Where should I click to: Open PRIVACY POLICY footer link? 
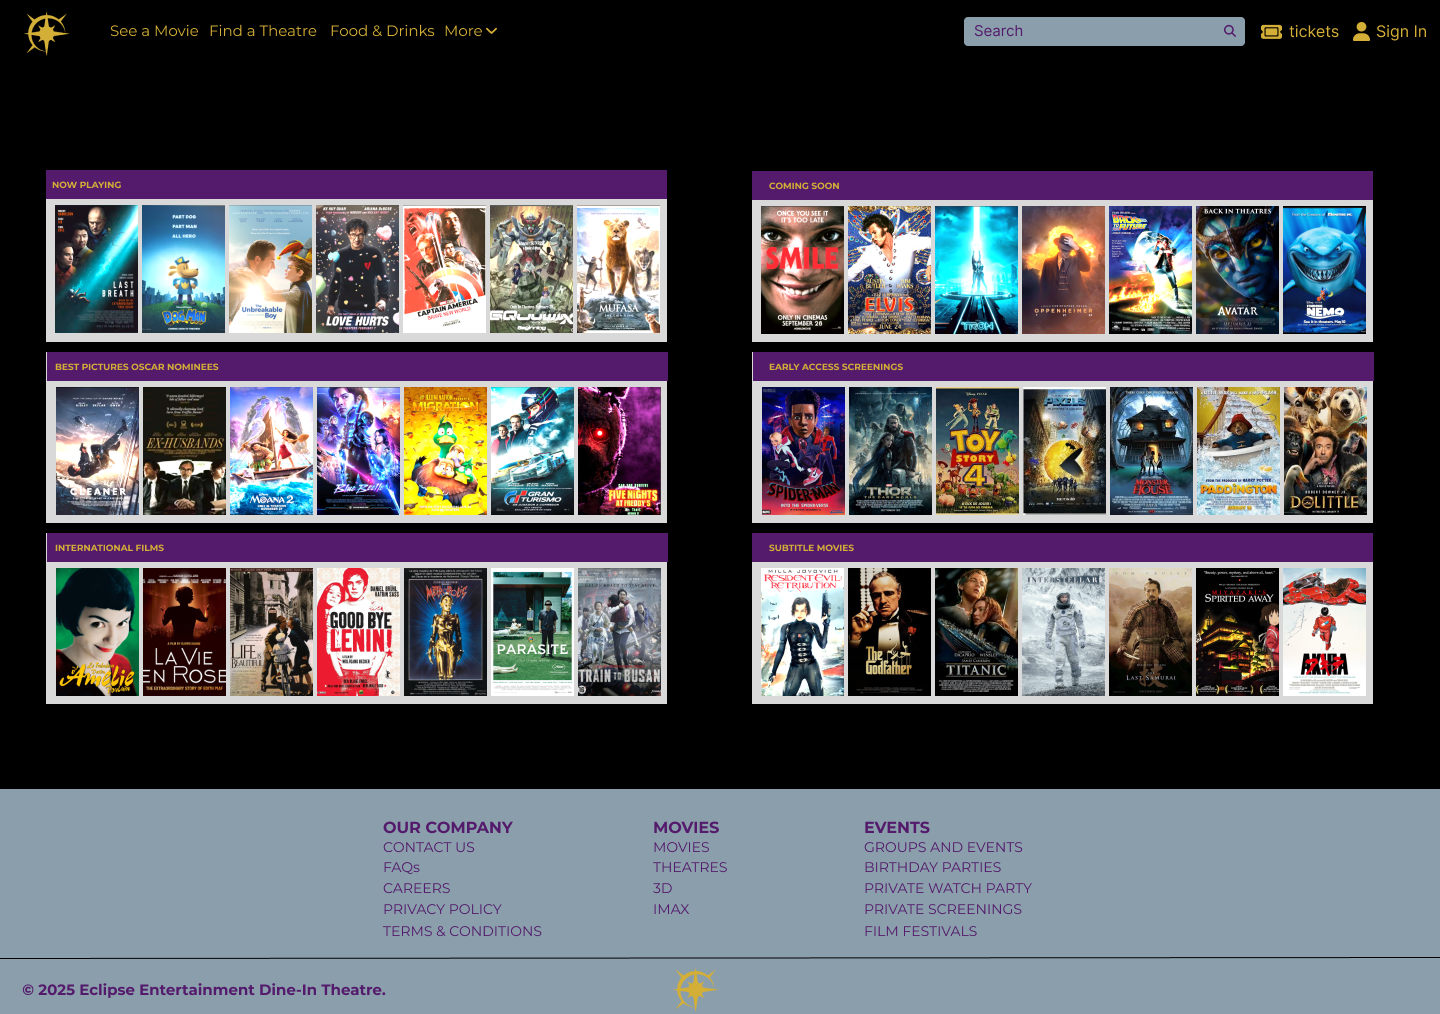coord(442,909)
